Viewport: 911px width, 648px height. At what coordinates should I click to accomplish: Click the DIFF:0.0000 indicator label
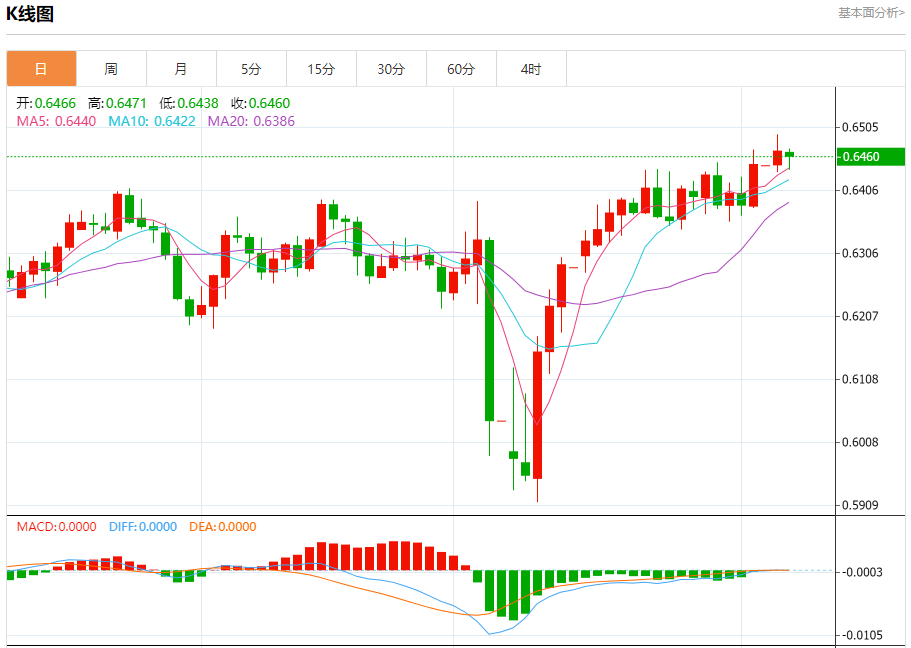point(143,527)
